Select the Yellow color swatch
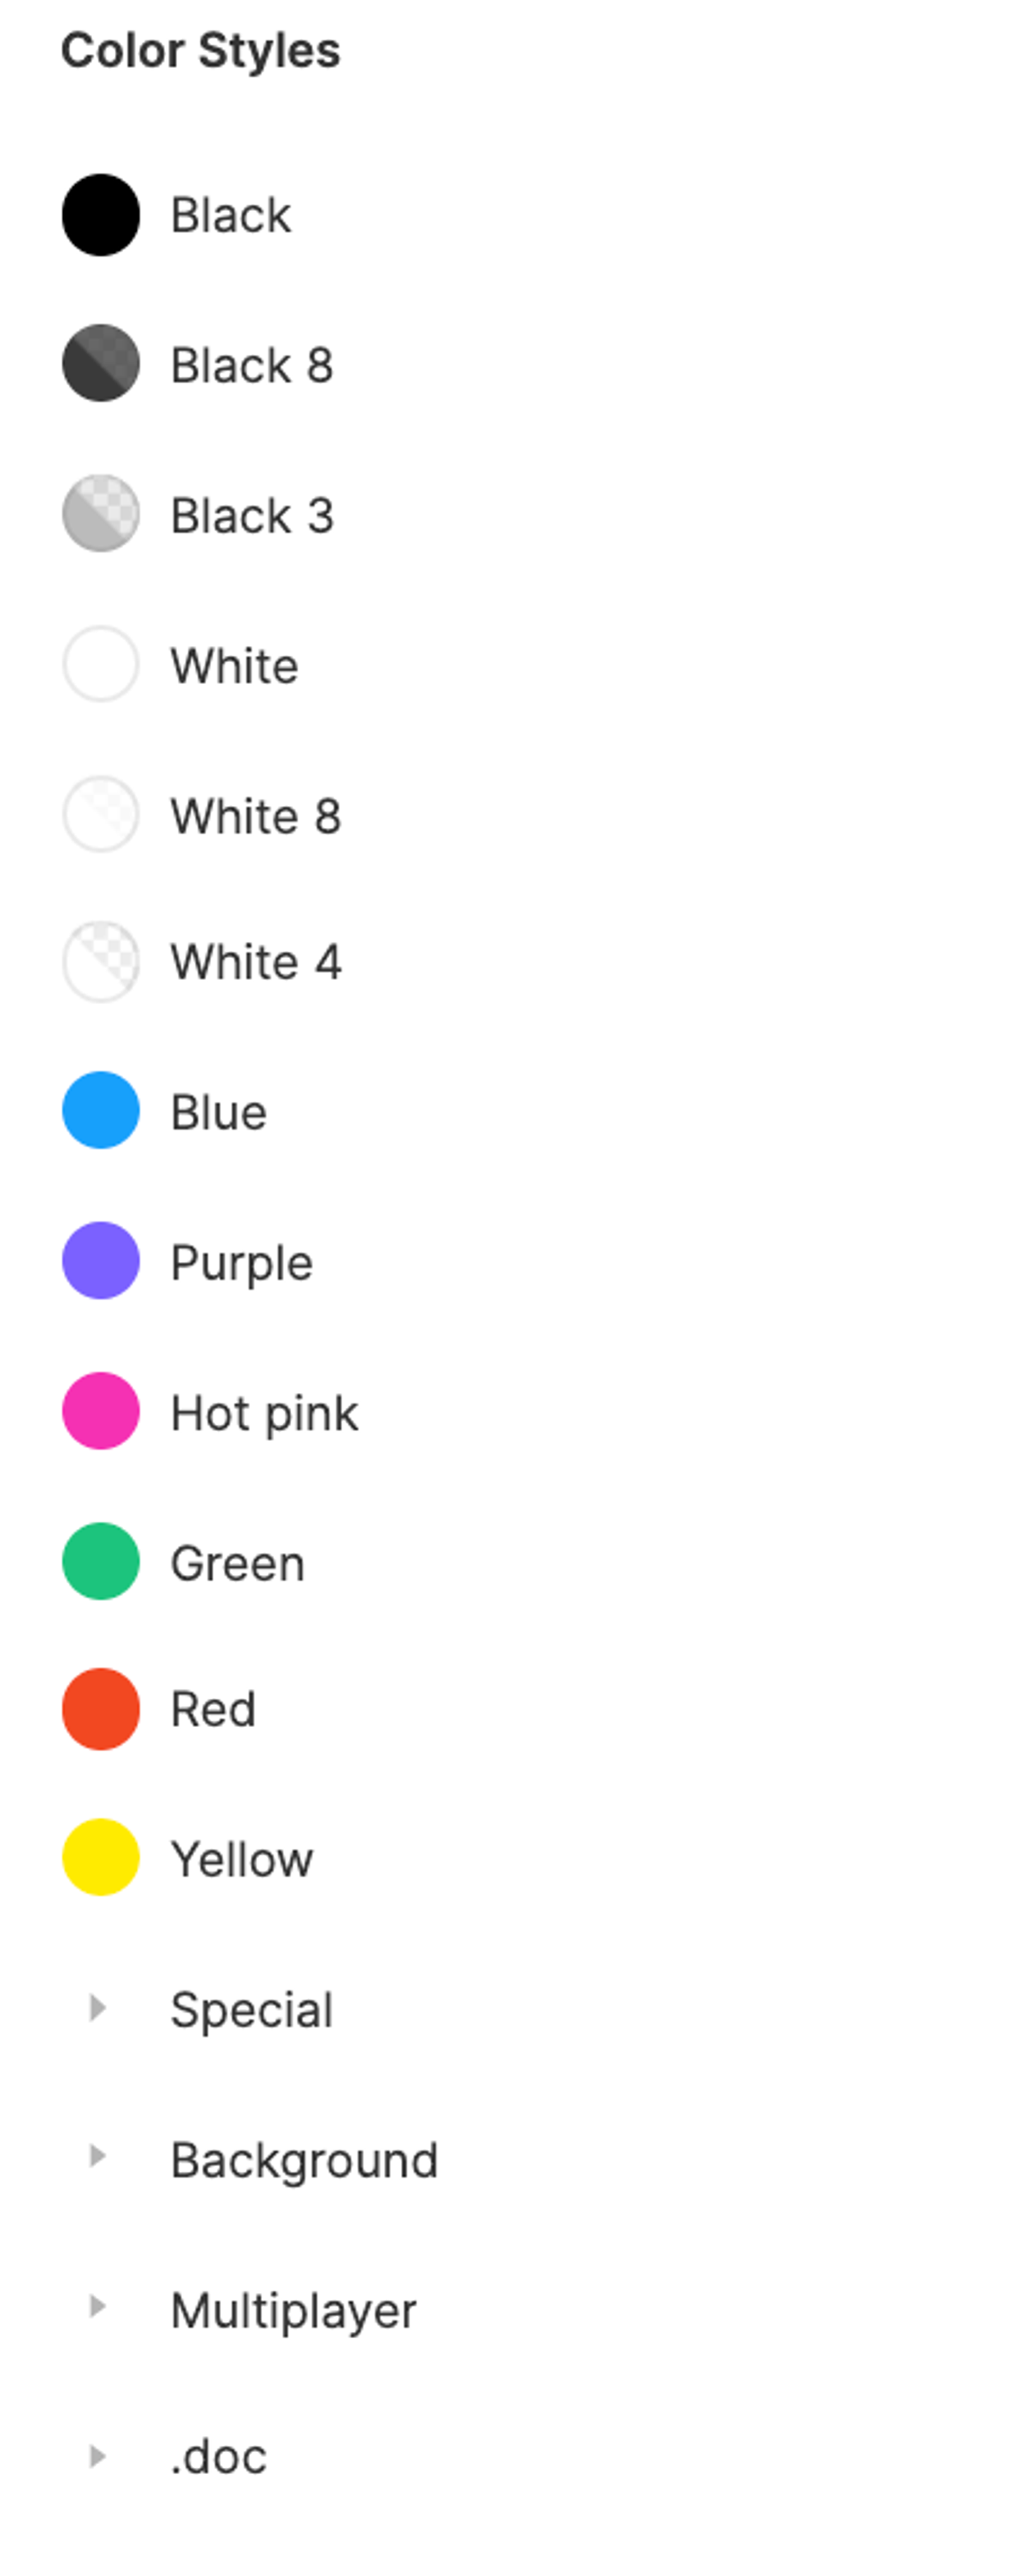The image size is (1019, 2576). coord(100,1857)
